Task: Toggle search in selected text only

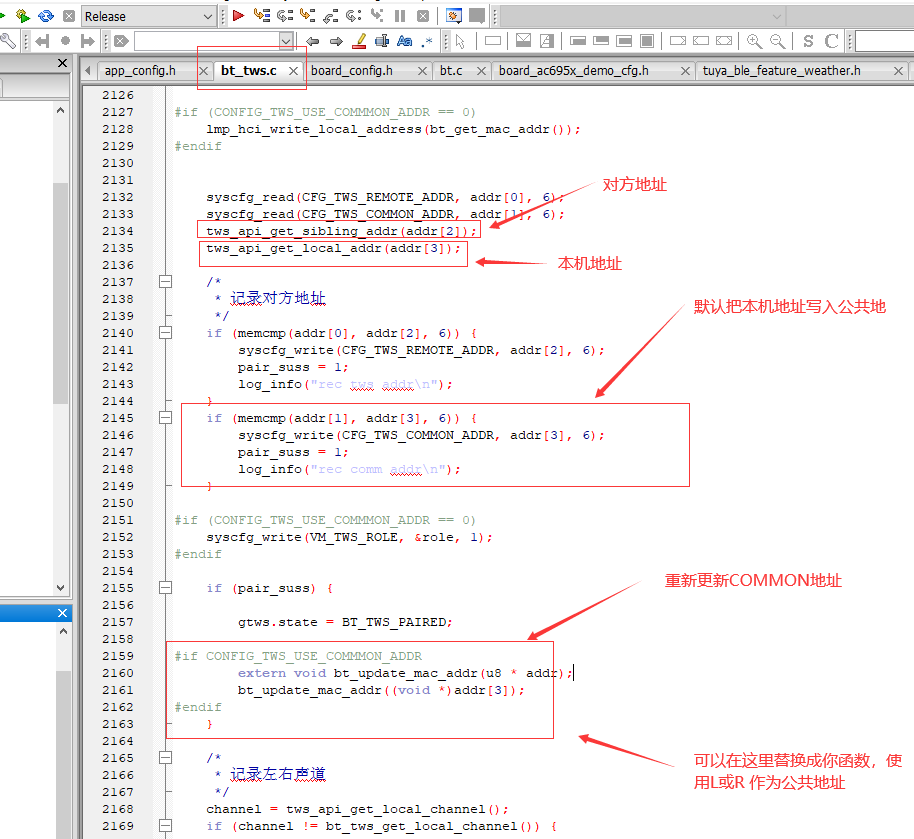Action: (x=382, y=41)
